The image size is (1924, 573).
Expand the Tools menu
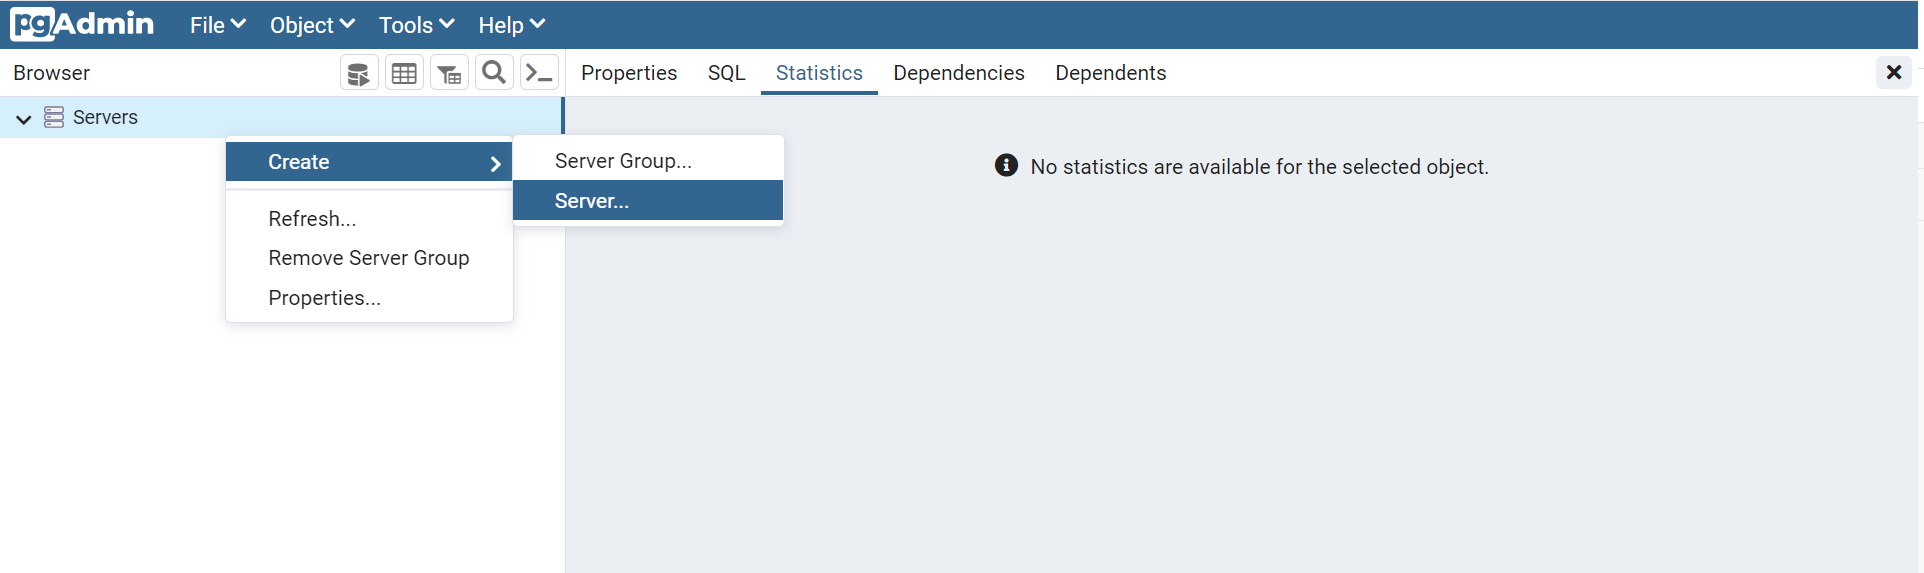416,25
